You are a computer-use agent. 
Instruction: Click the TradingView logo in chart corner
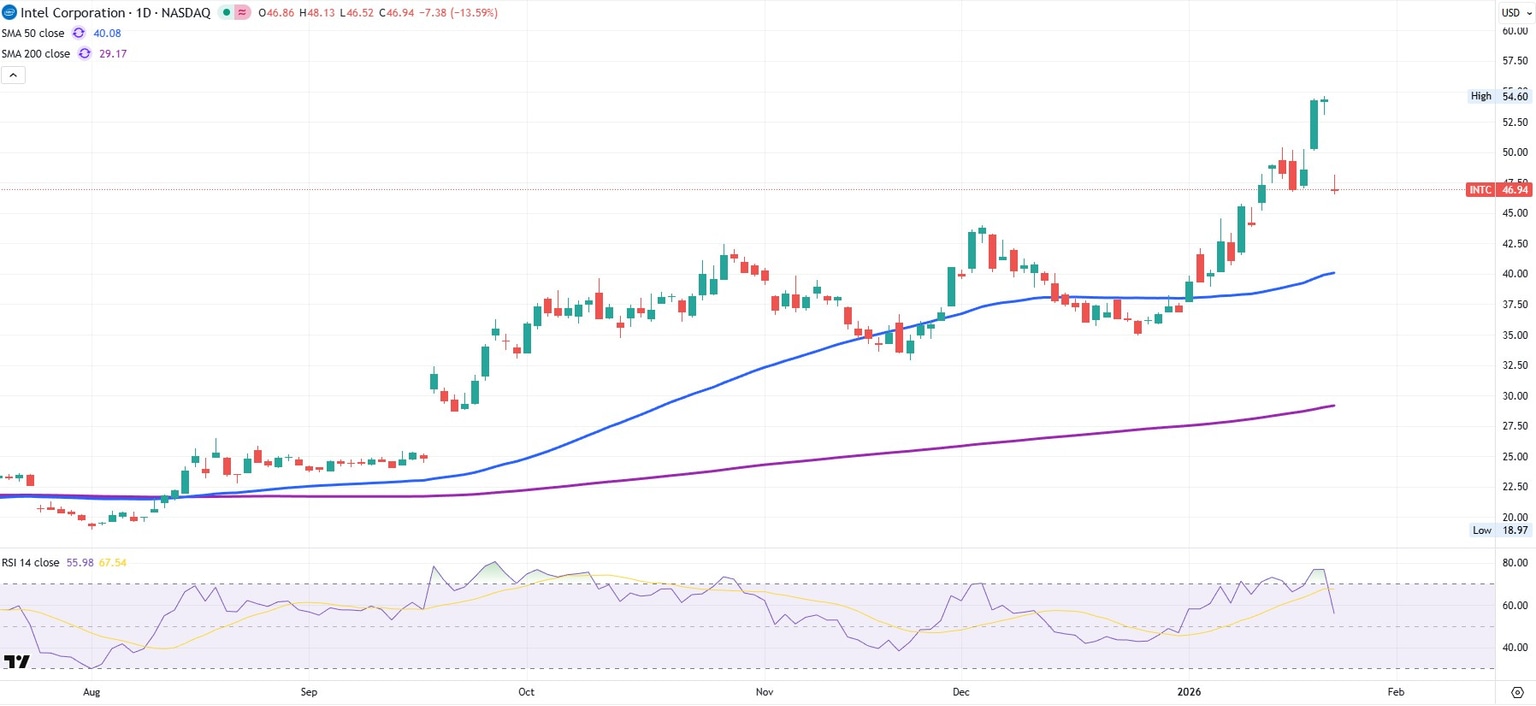(x=16, y=662)
